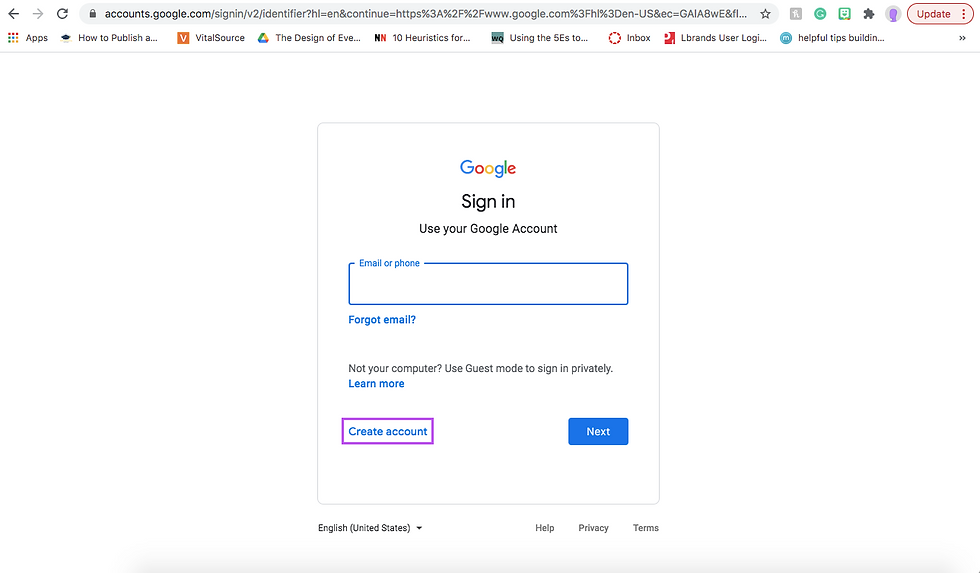980x573 pixels.
Task: View site info via the padlock icon
Action: point(91,14)
